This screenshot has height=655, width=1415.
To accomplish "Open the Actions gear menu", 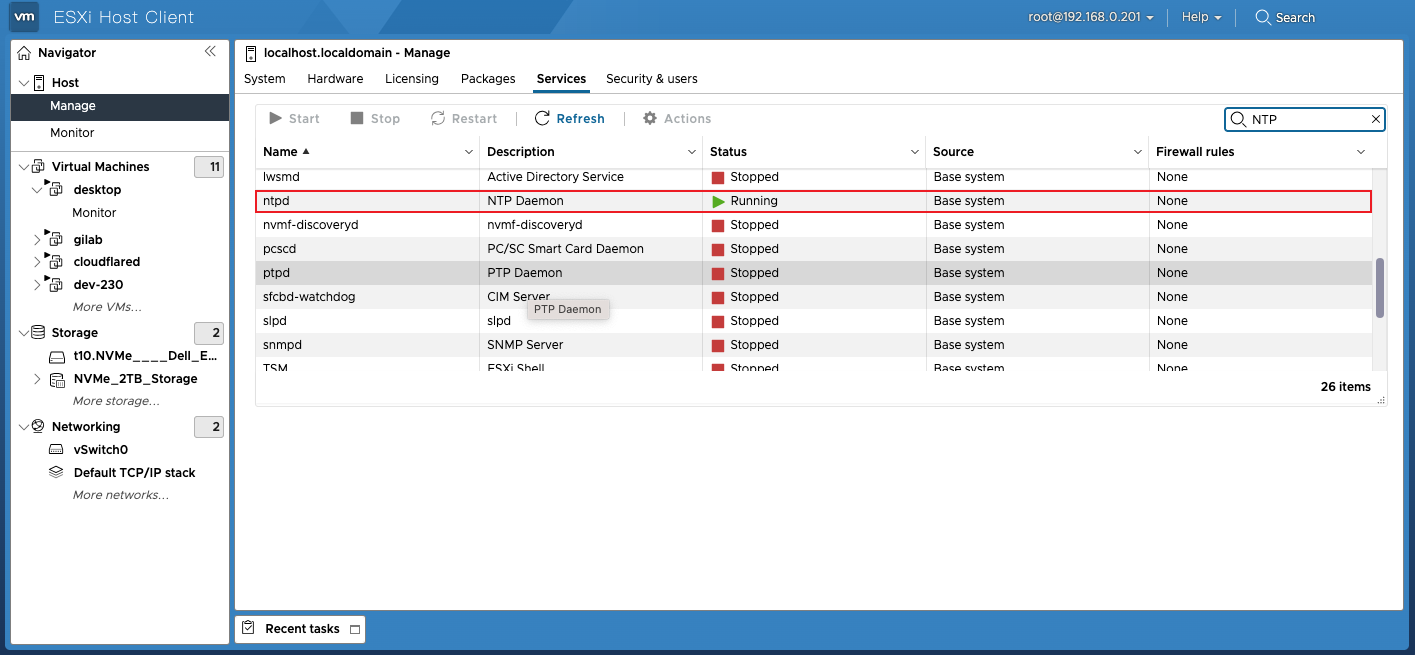I will pyautogui.click(x=677, y=118).
